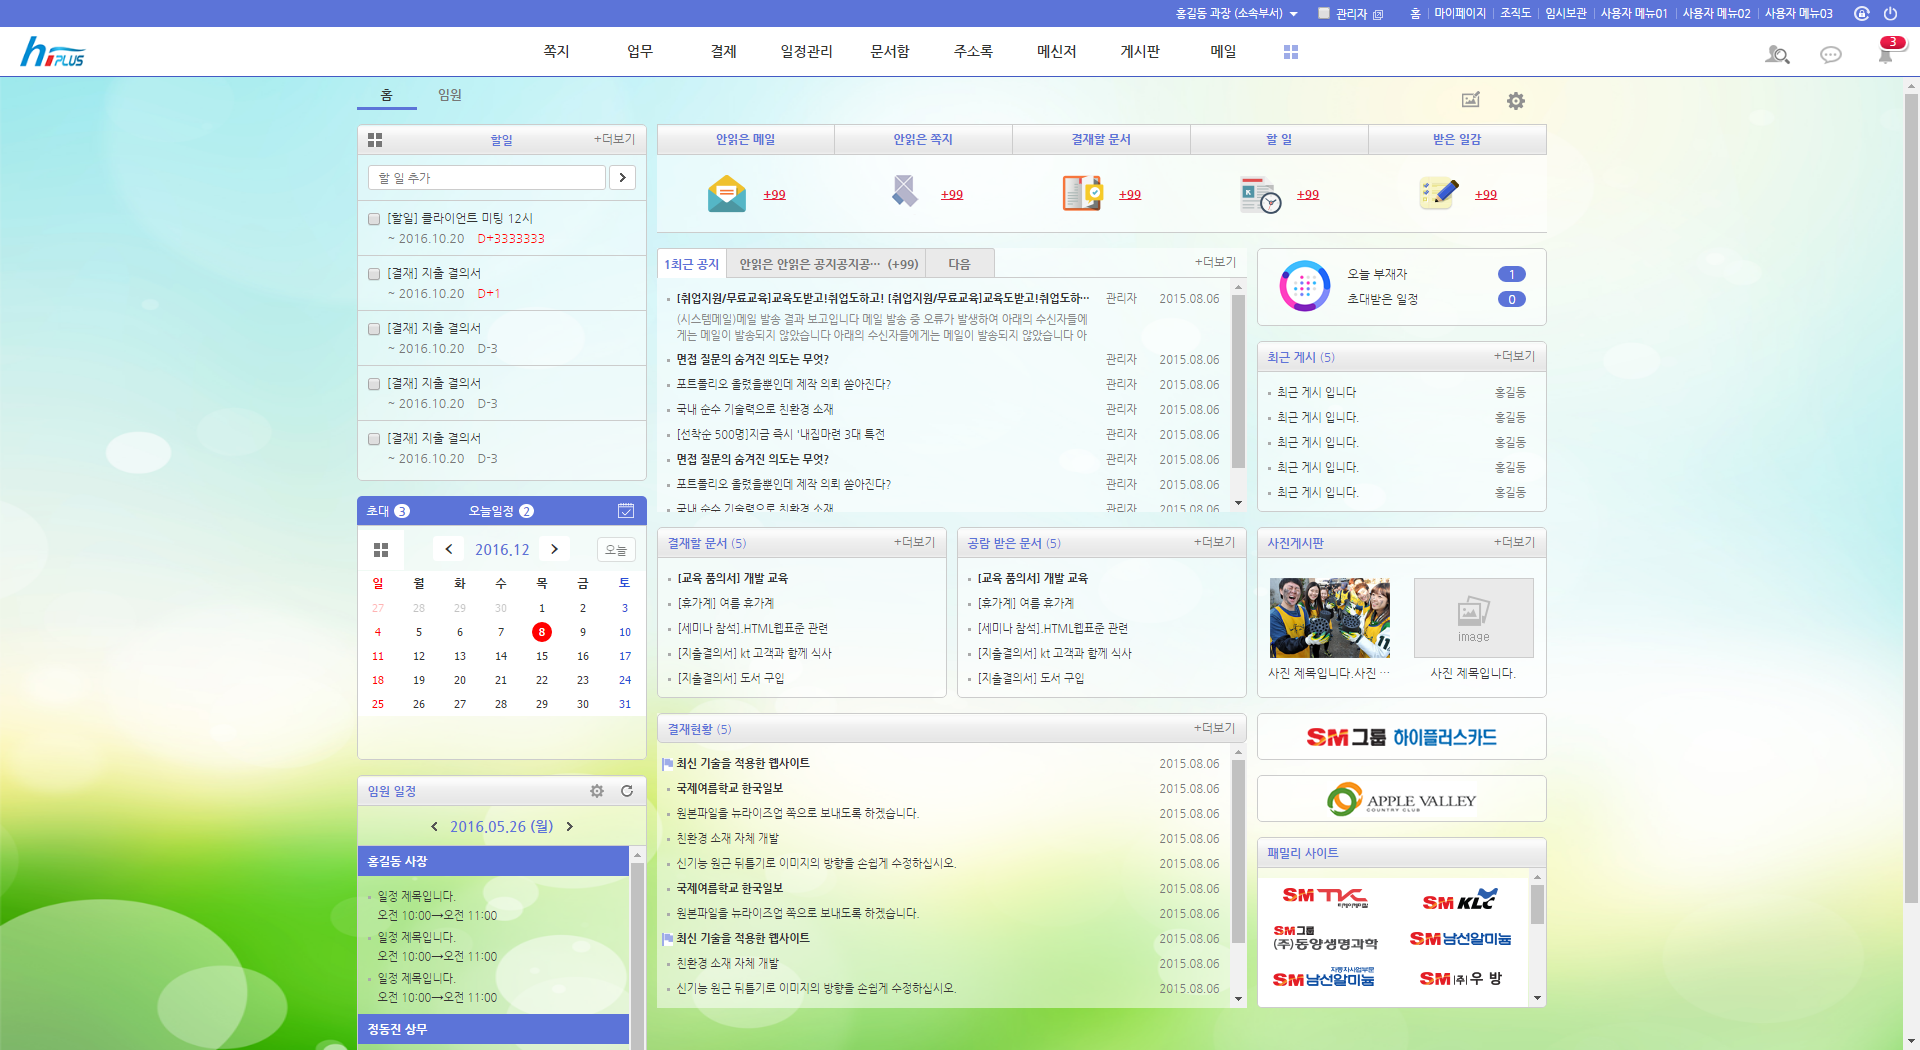
Task: Click the 할 일 추가 input field
Action: tap(487, 178)
